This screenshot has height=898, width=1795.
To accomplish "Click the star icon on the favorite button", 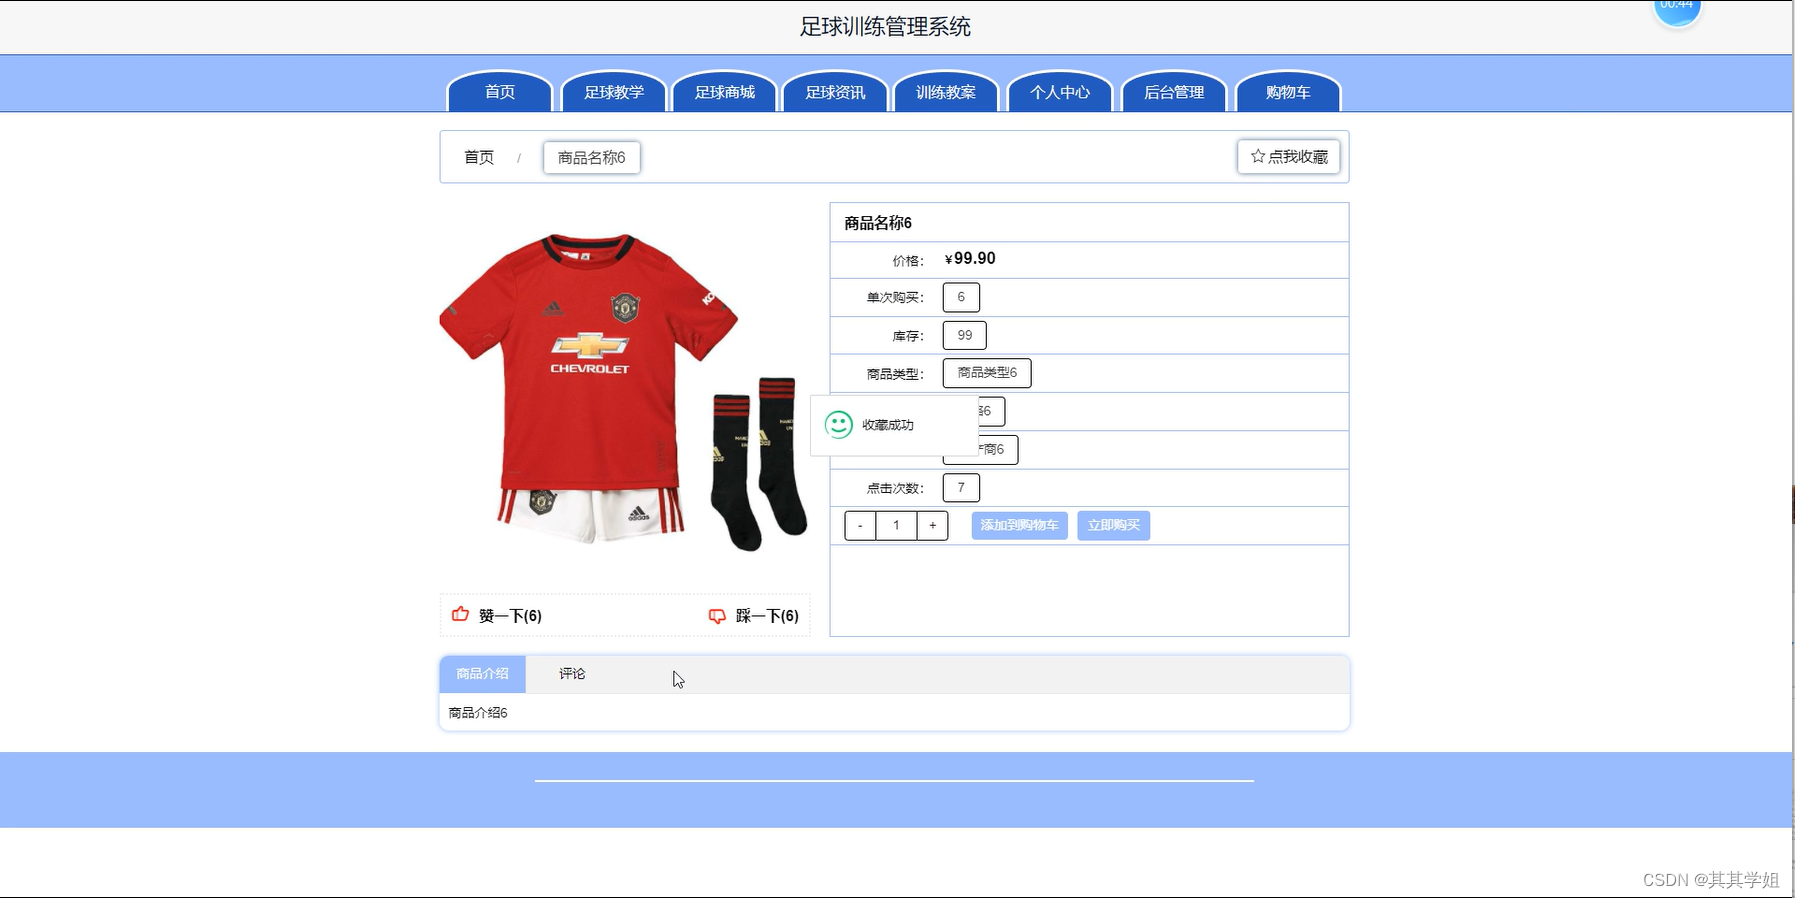I will coord(1258,156).
